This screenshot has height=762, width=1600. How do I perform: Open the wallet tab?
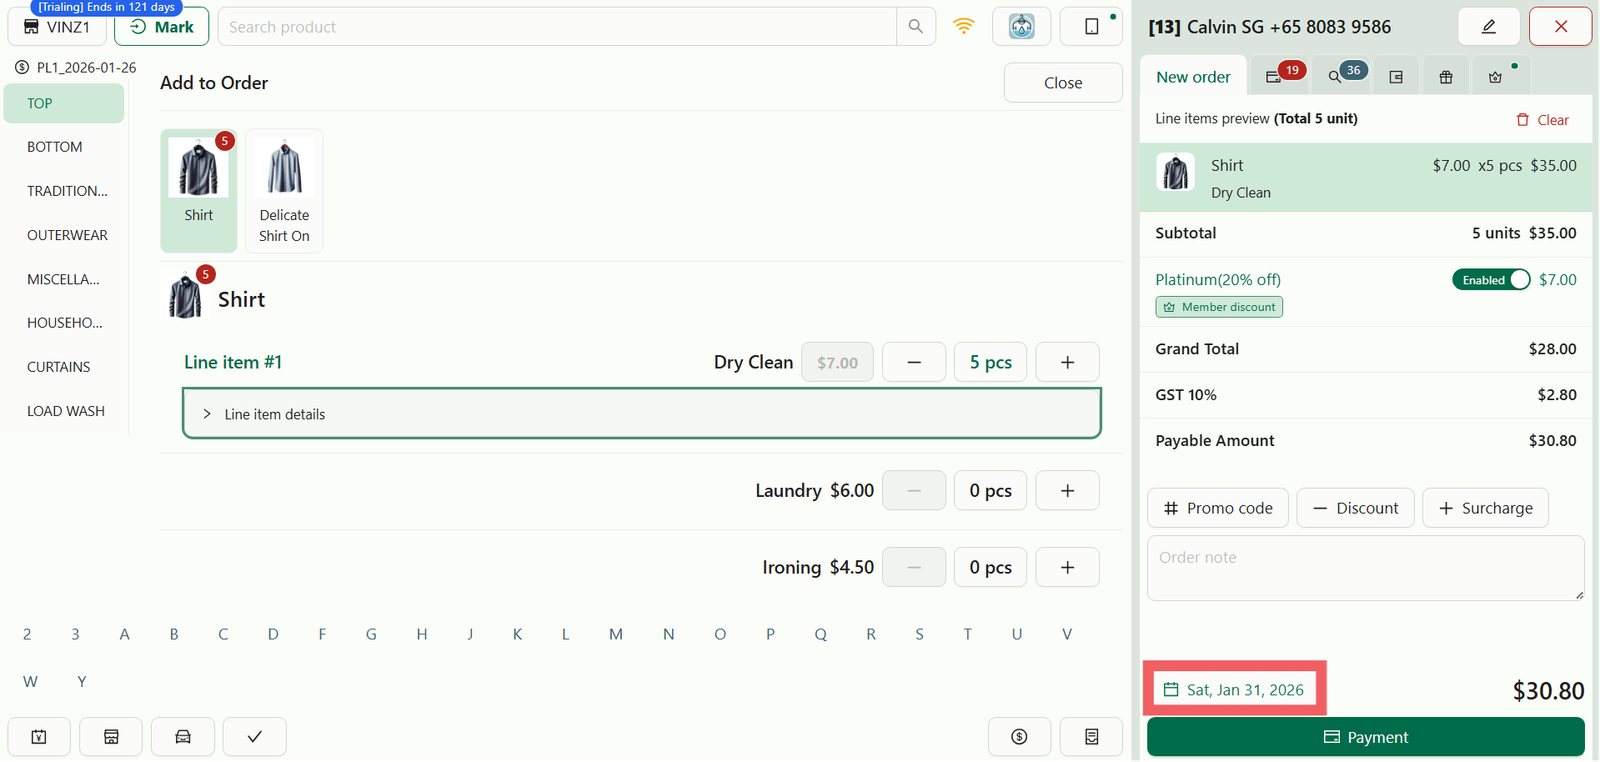pyautogui.click(x=1396, y=77)
